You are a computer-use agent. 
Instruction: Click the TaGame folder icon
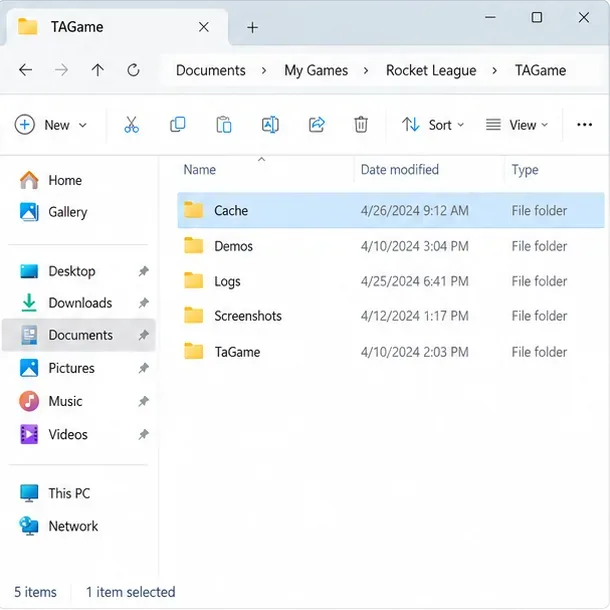tap(194, 351)
